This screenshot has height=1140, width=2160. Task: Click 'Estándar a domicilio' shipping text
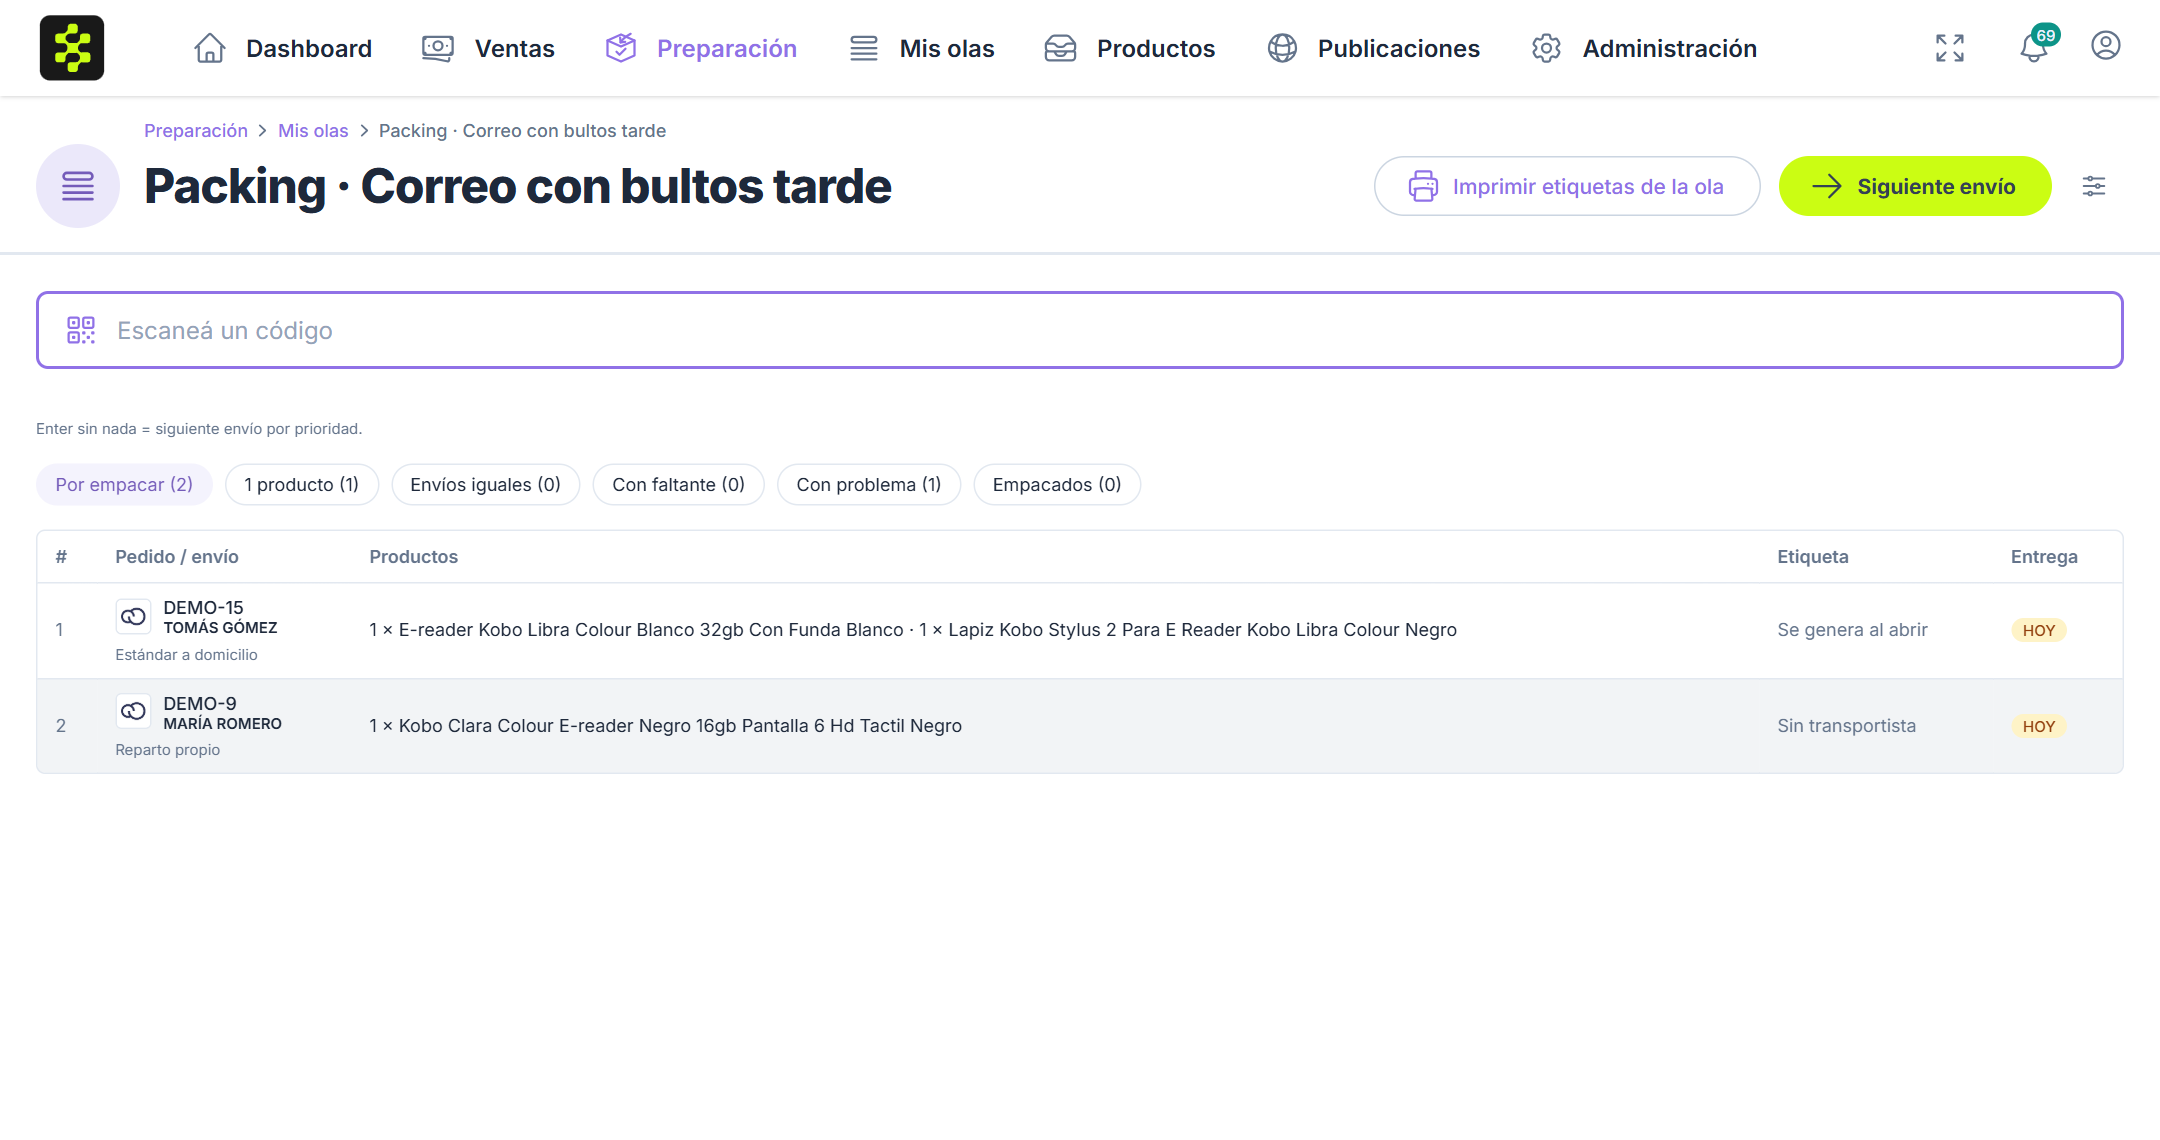[186, 655]
